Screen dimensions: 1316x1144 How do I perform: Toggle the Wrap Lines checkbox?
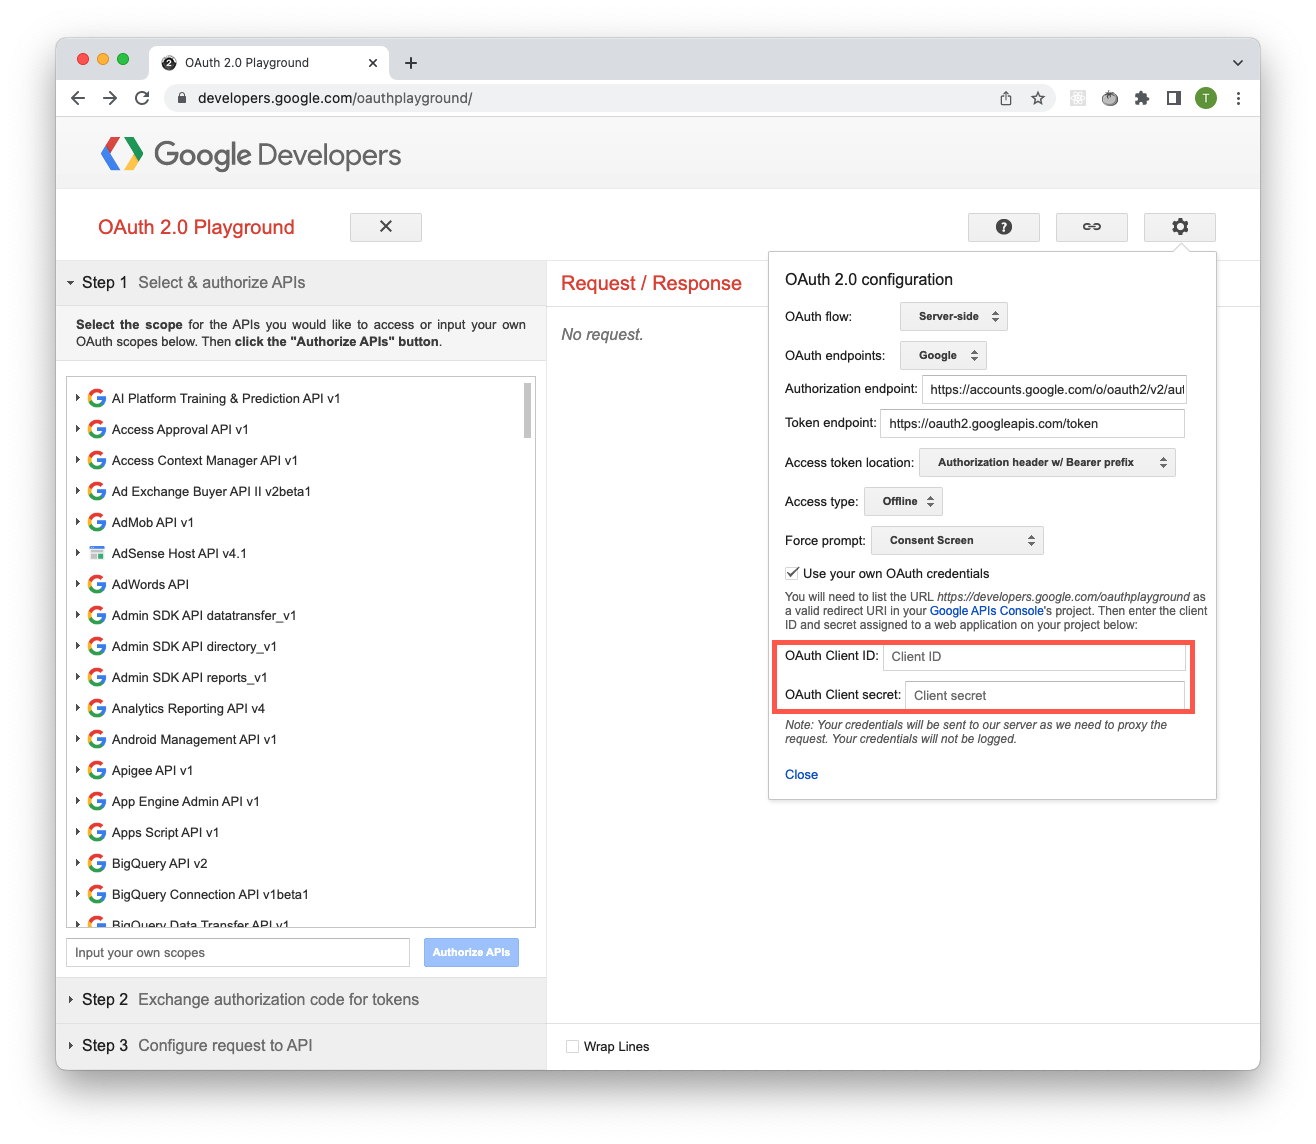pos(572,1046)
